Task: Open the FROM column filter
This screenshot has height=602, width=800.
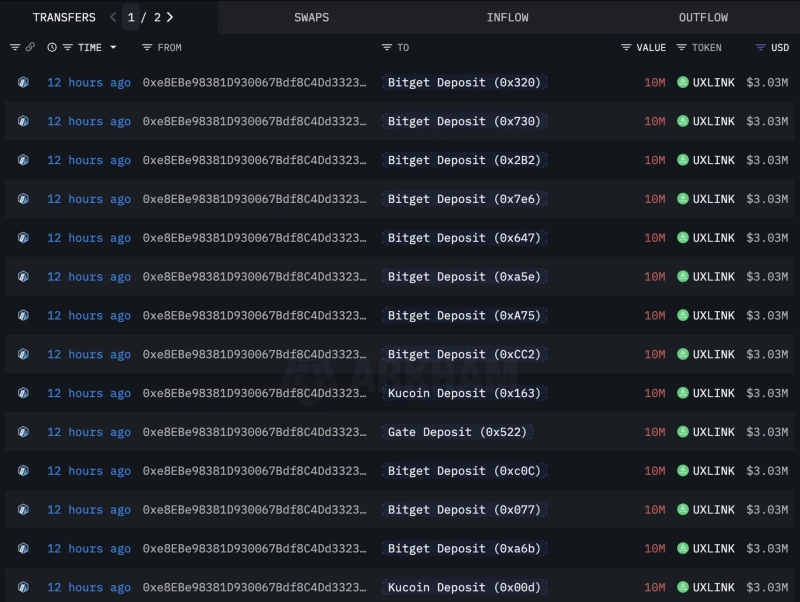Action: click(x=147, y=47)
